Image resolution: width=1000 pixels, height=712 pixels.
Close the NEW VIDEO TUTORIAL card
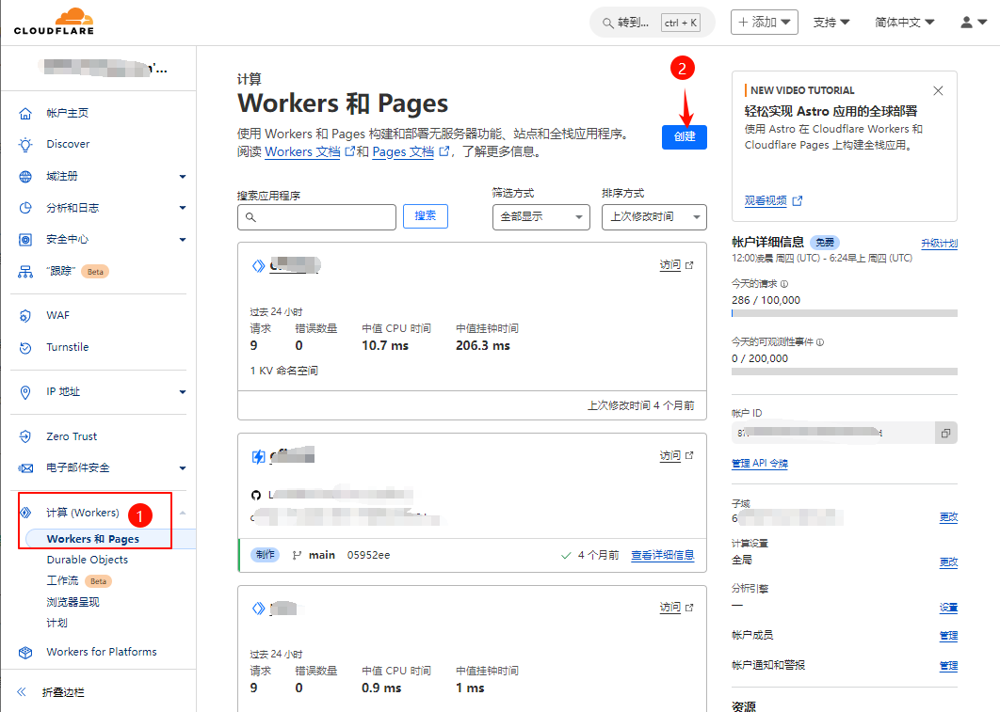(x=938, y=91)
